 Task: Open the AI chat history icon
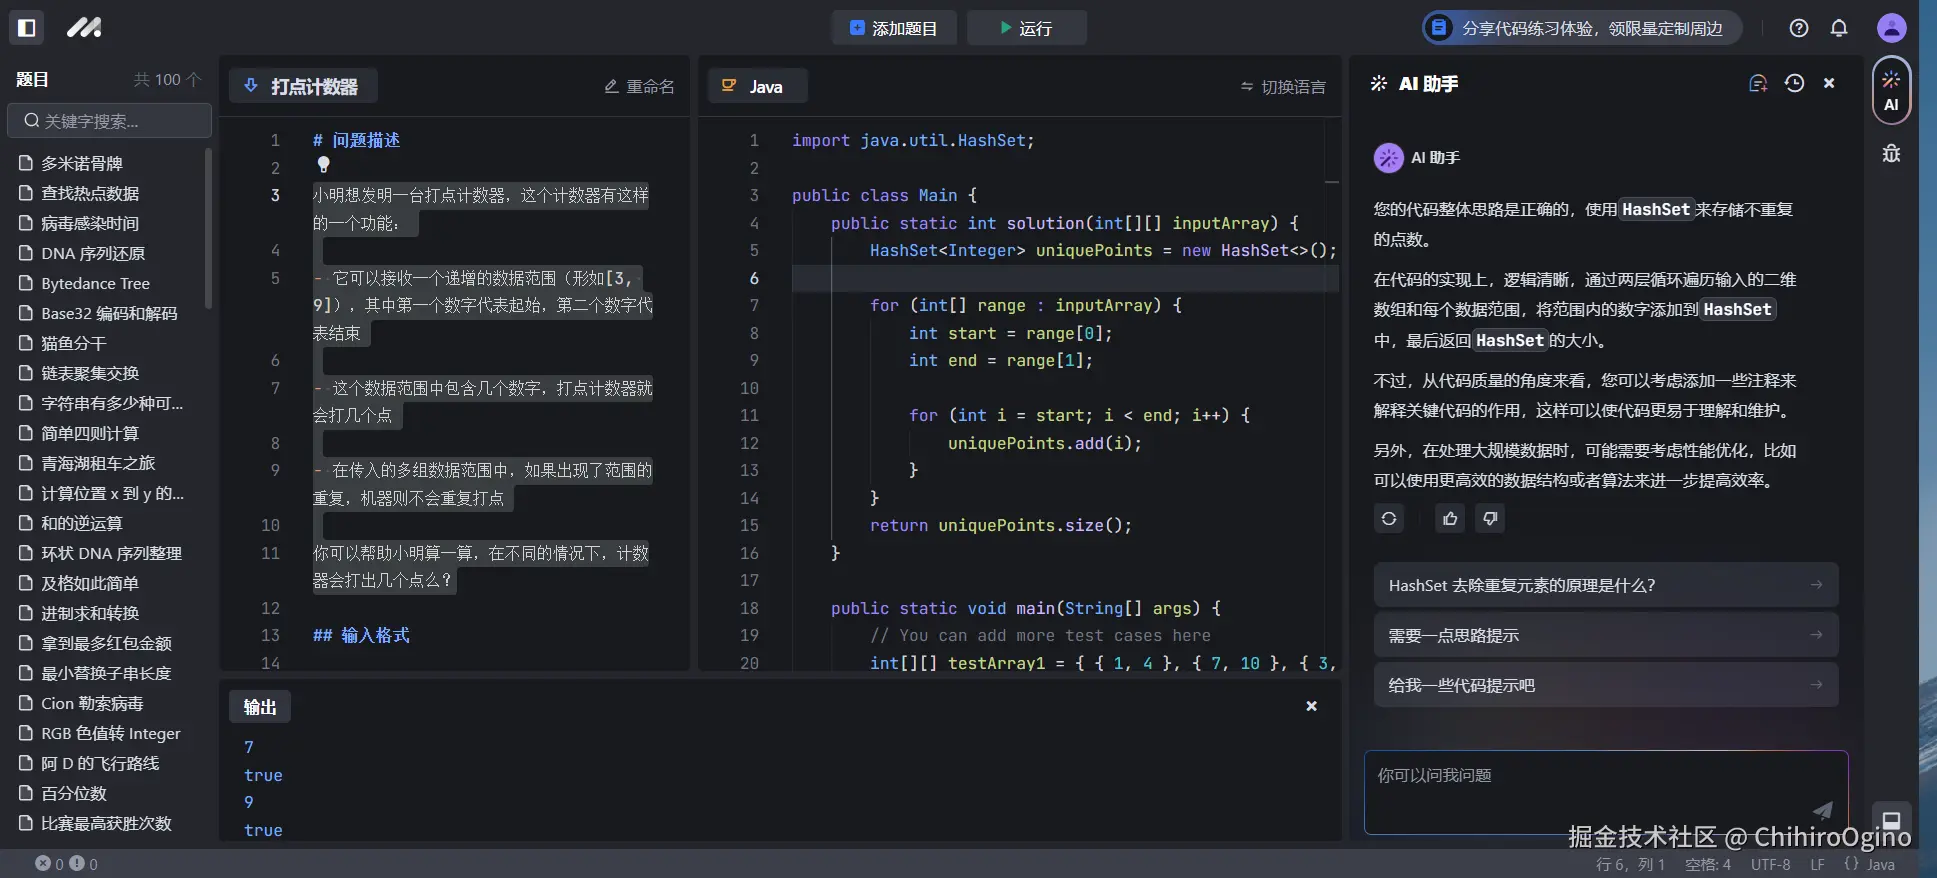[1794, 84]
